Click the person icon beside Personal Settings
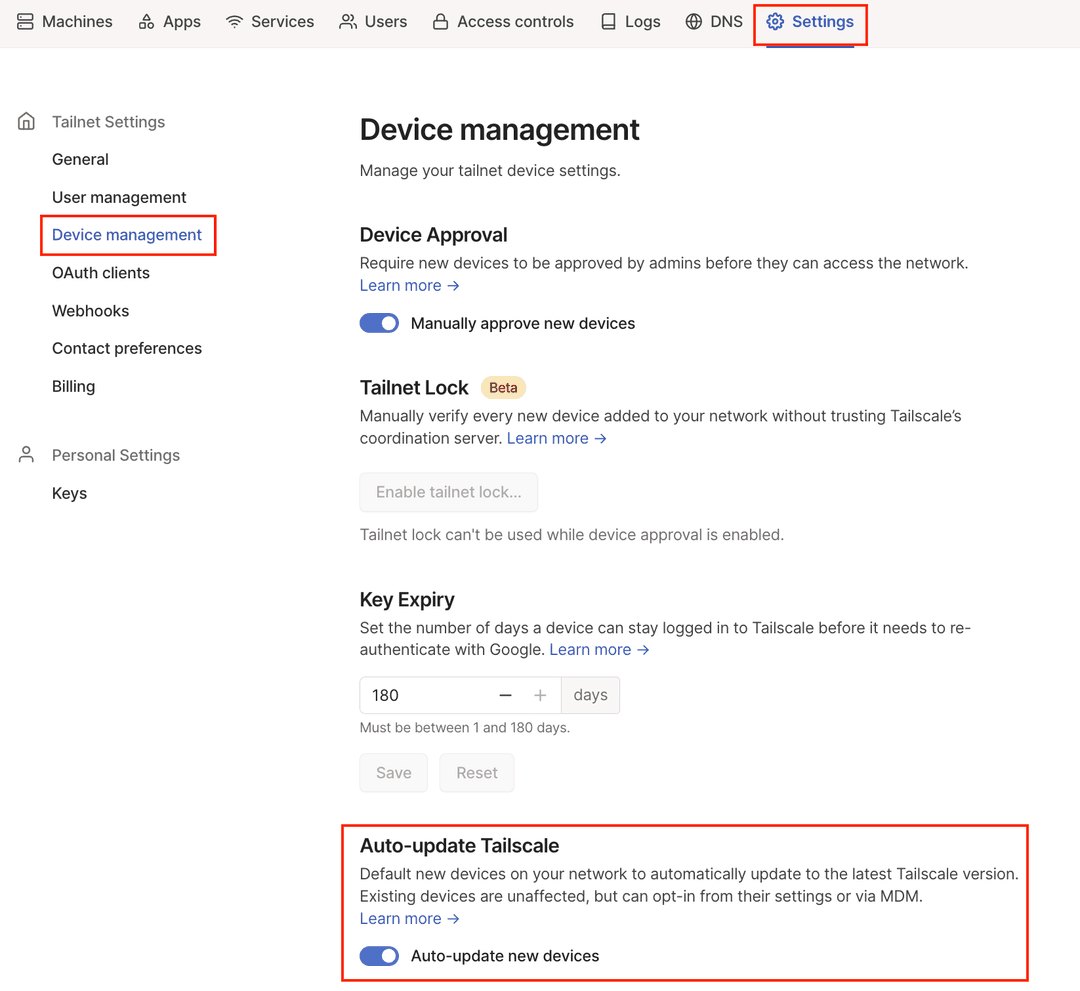Image resolution: width=1080 pixels, height=991 pixels. pyautogui.click(x=24, y=454)
